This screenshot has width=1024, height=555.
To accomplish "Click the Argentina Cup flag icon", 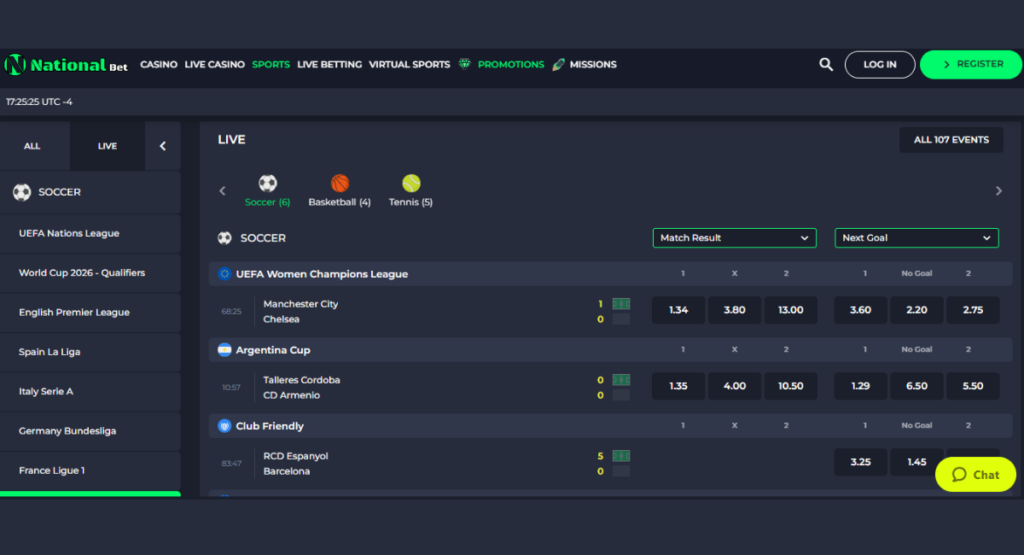I will point(225,350).
